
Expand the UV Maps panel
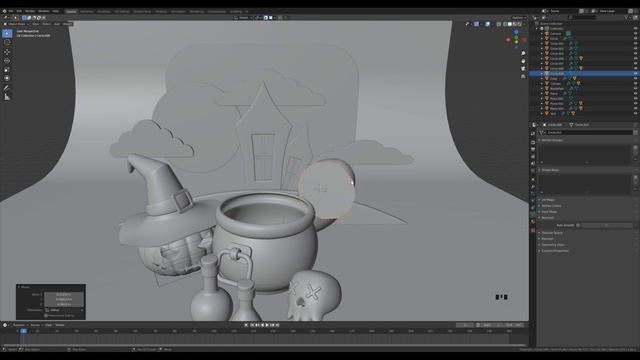548,200
